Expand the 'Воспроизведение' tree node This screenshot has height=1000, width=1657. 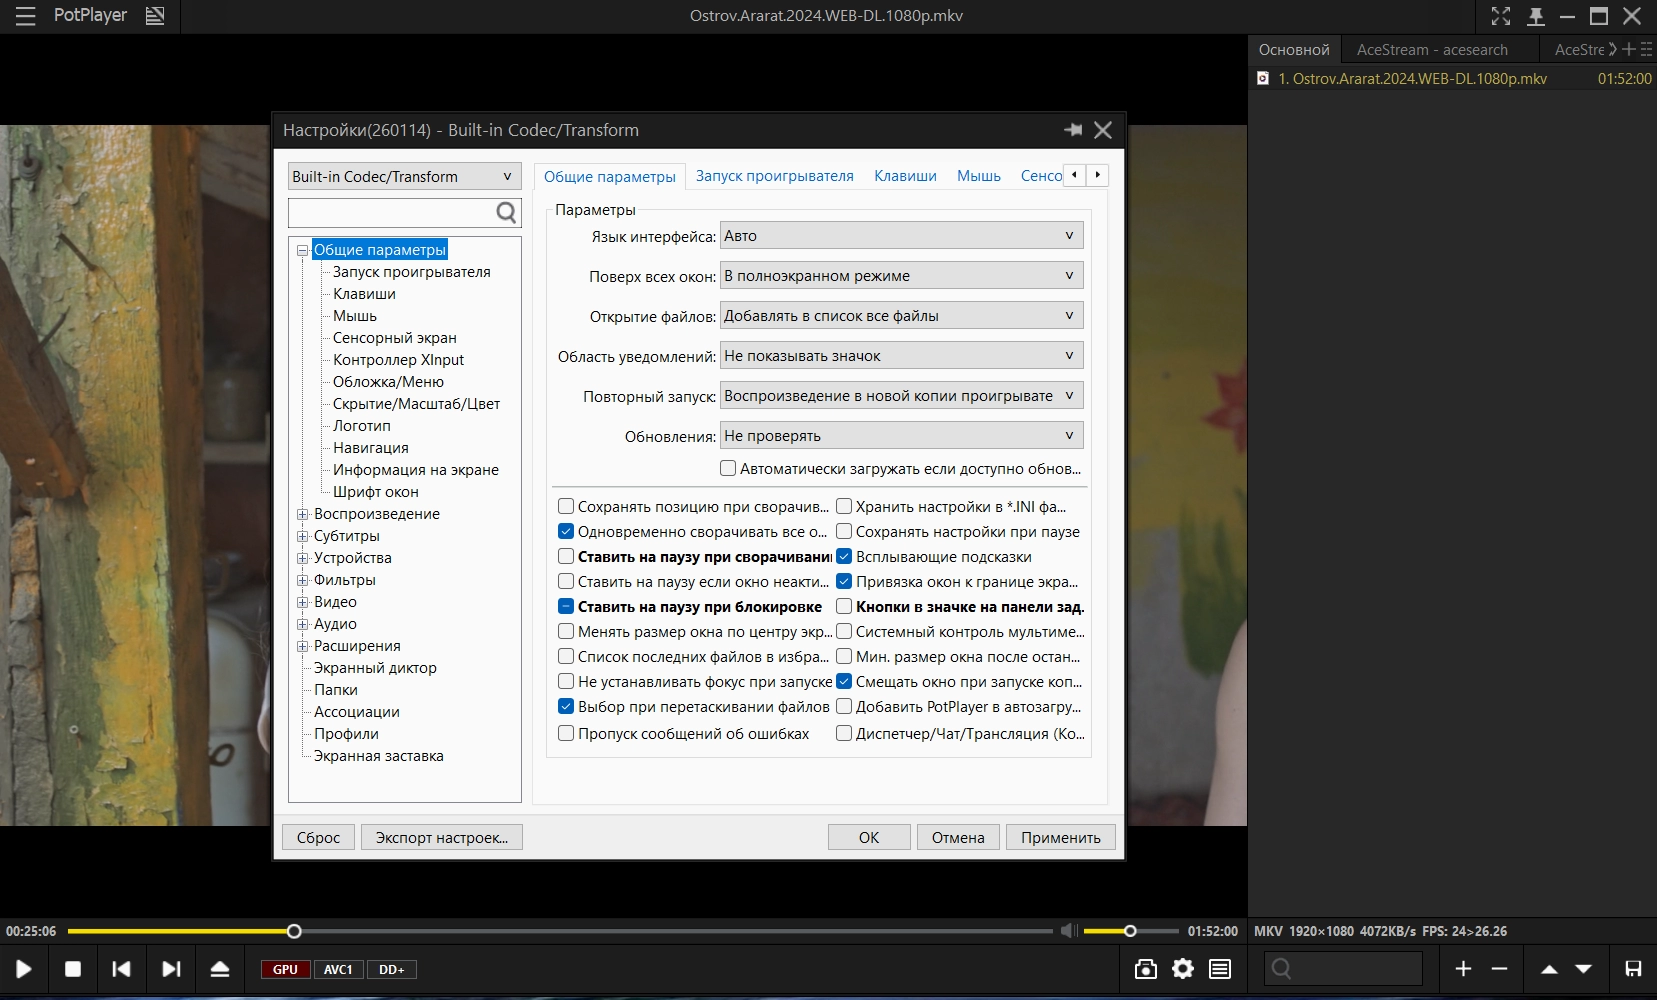click(x=302, y=514)
